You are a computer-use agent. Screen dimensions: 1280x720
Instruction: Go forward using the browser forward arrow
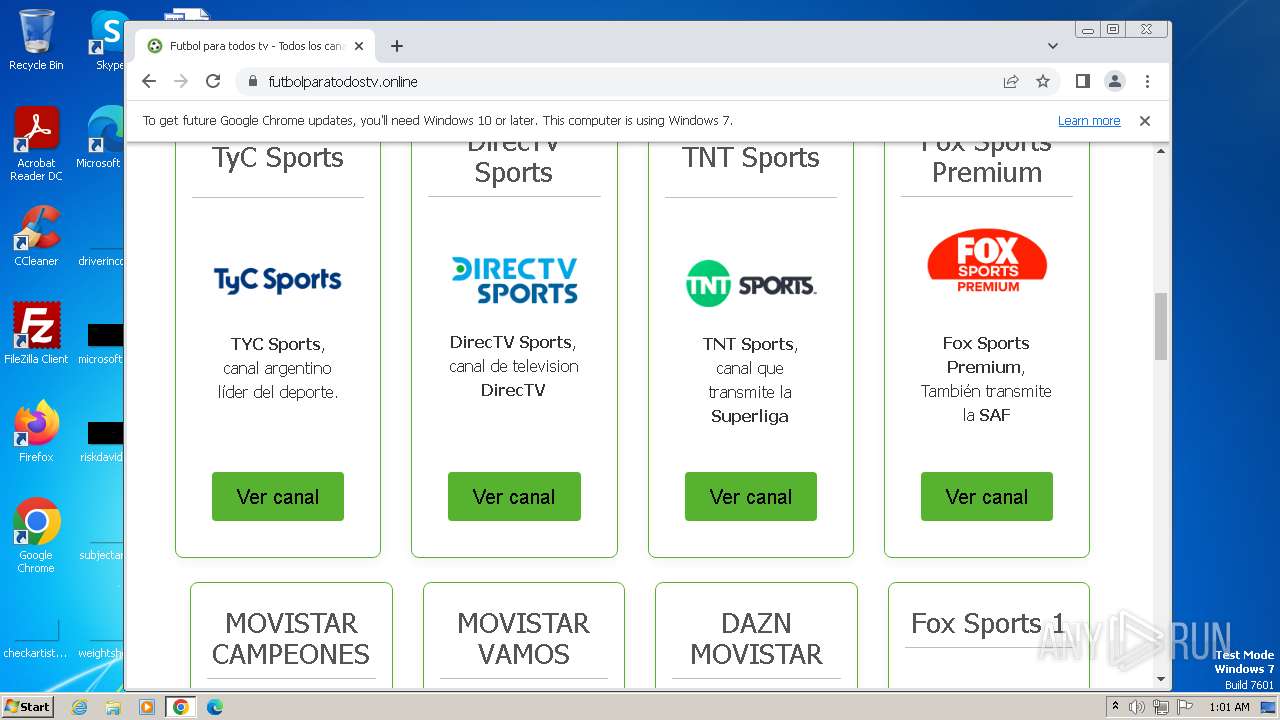[x=181, y=81]
